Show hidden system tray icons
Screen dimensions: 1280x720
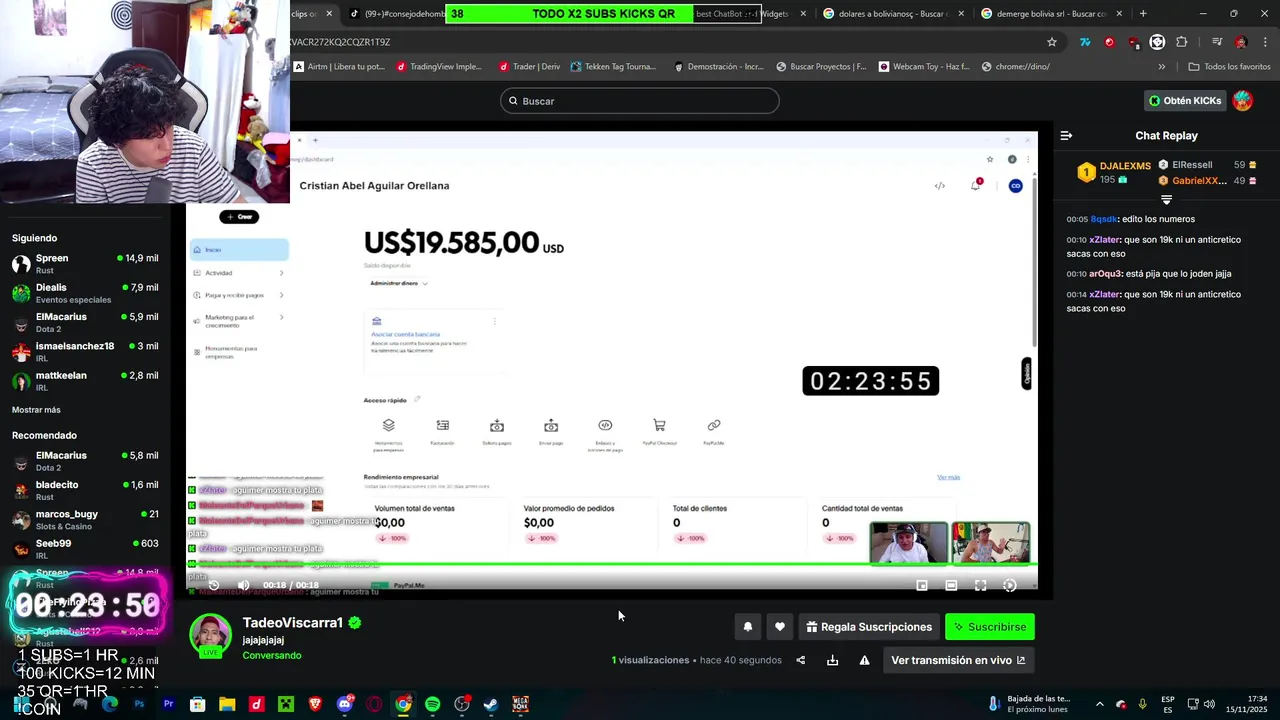coord(1099,704)
